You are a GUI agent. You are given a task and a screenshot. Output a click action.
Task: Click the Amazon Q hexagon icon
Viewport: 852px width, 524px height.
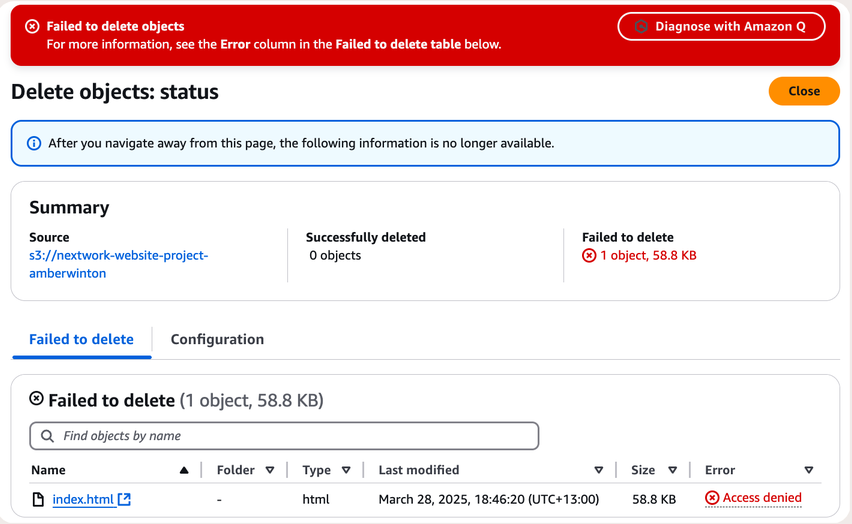pyautogui.click(x=641, y=26)
